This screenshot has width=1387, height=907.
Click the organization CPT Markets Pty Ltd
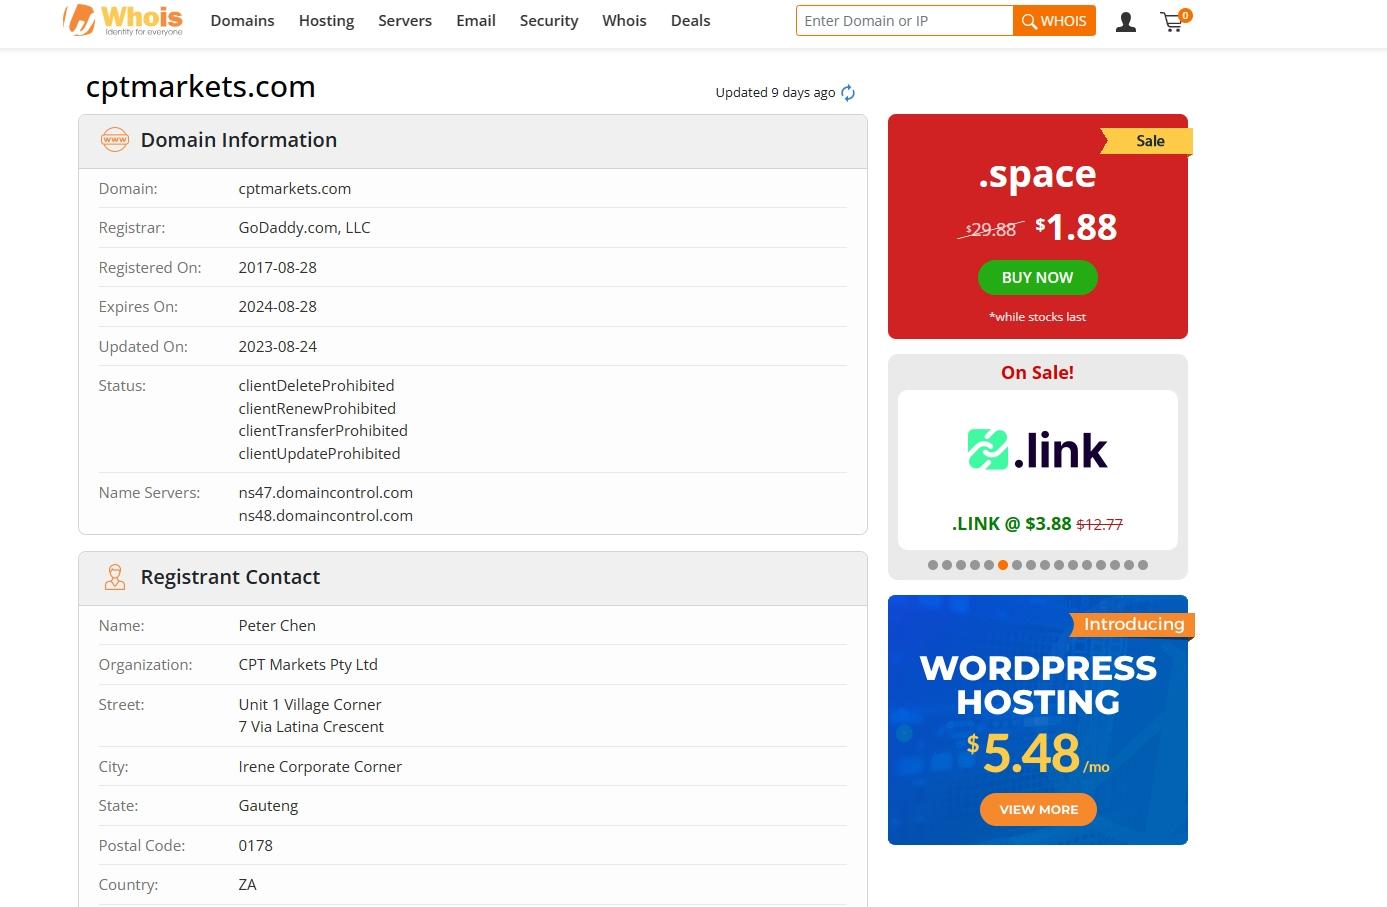(308, 665)
